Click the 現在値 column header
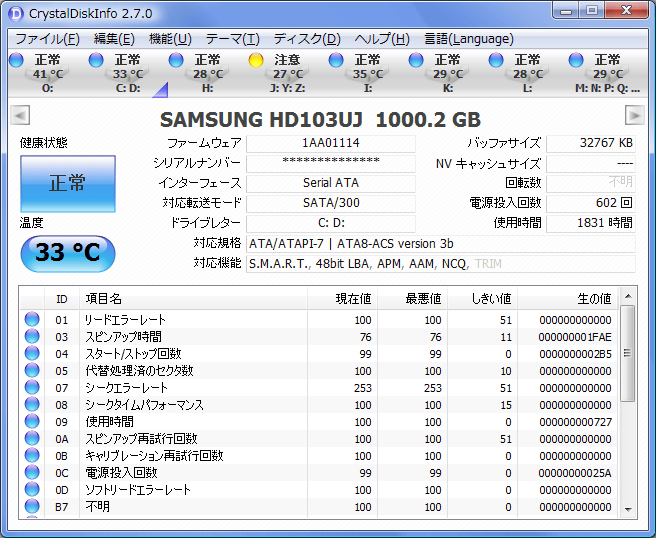The width and height of the screenshot is (656, 538). point(343,299)
